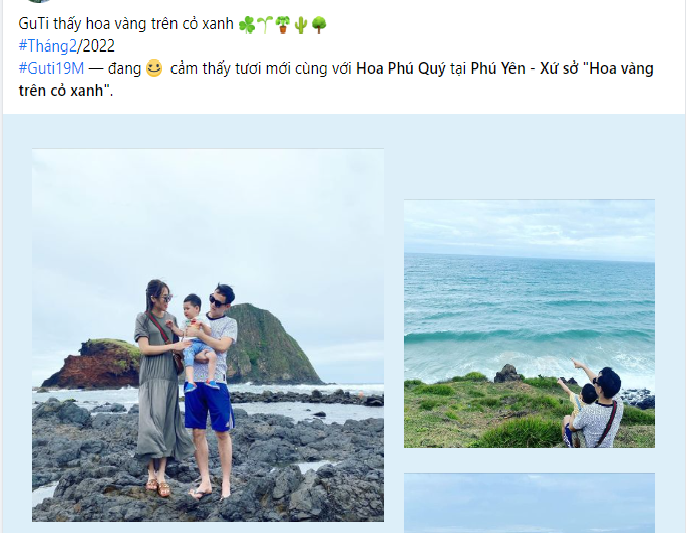686x533 pixels.
Task: Click the potted plant emoji
Action: pos(283,25)
